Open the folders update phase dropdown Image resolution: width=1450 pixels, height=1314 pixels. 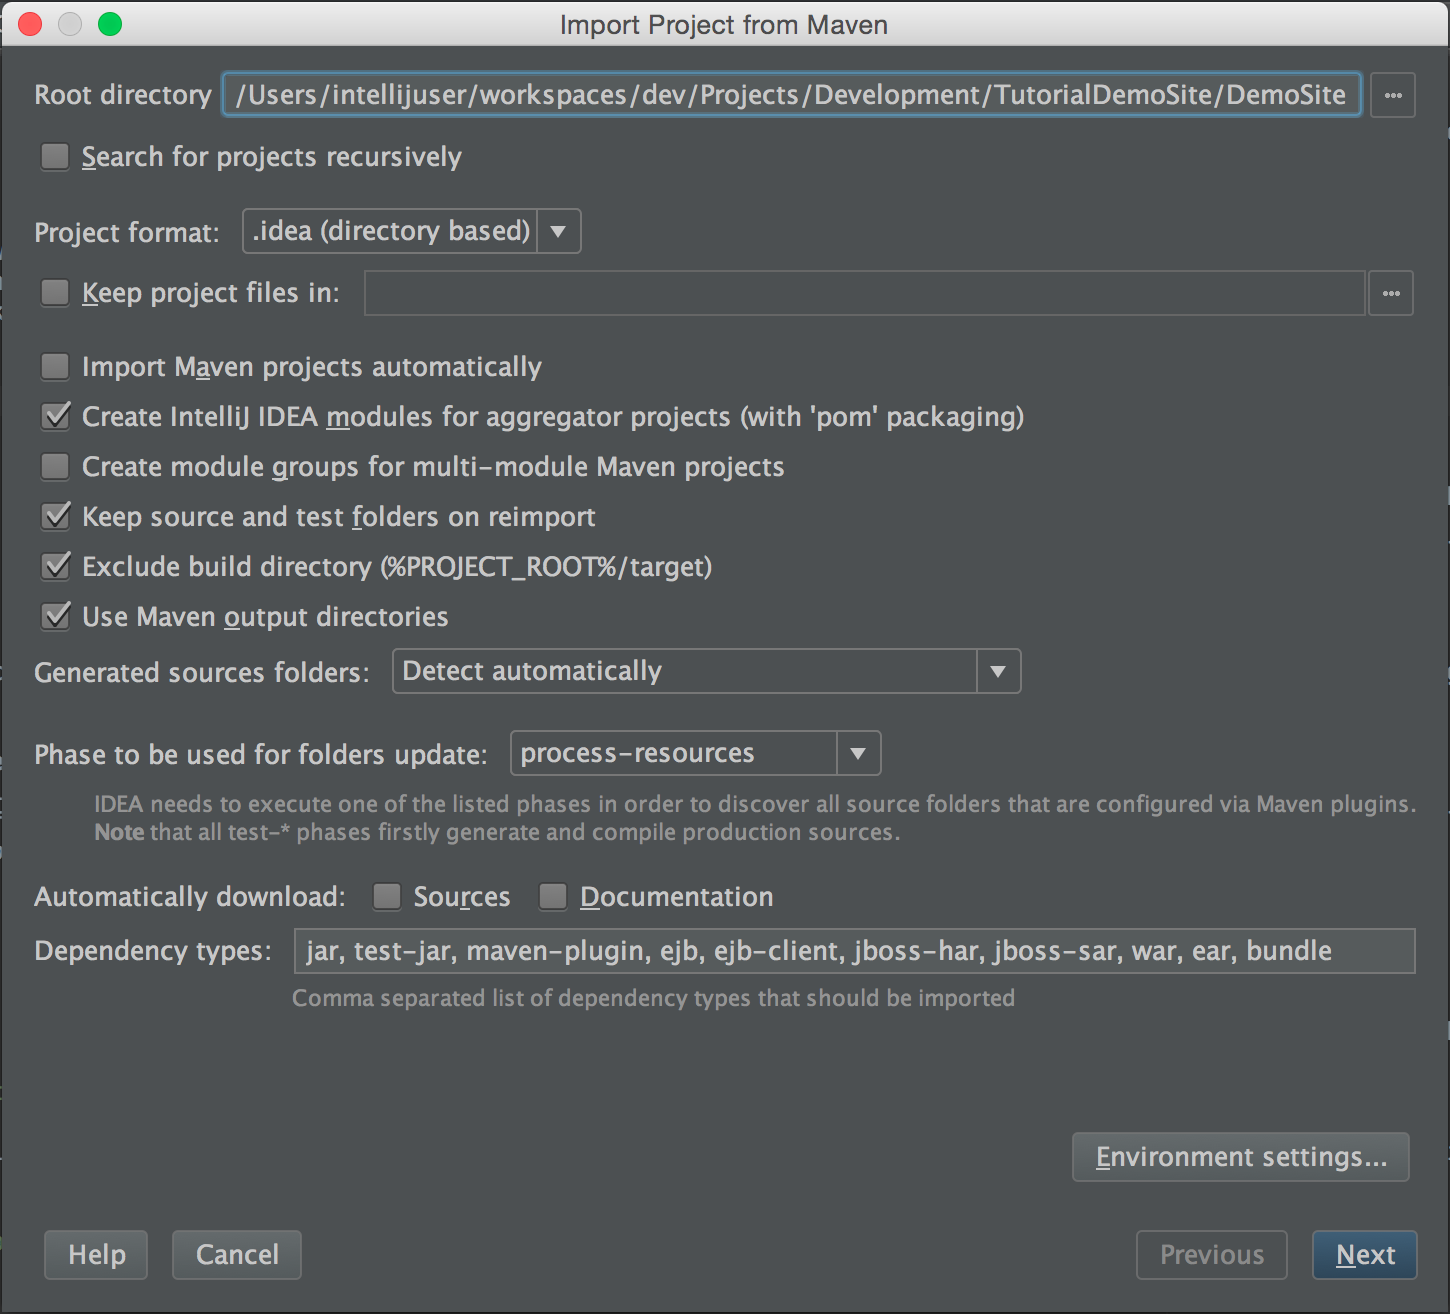856,753
